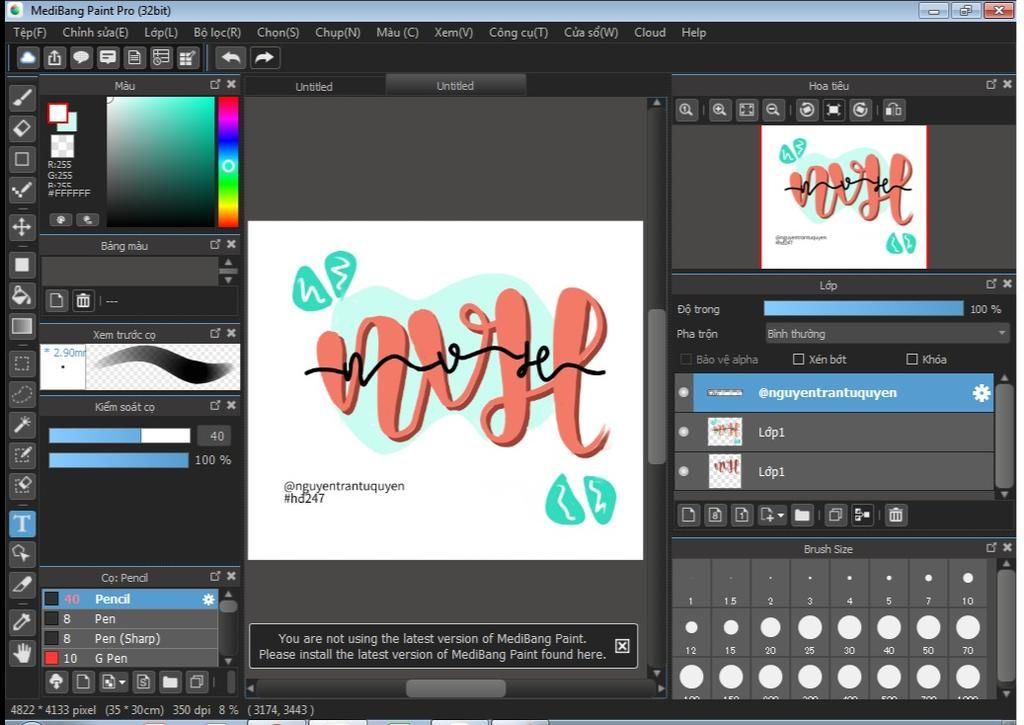Enable Khóa lock checkbox

(x=912, y=359)
